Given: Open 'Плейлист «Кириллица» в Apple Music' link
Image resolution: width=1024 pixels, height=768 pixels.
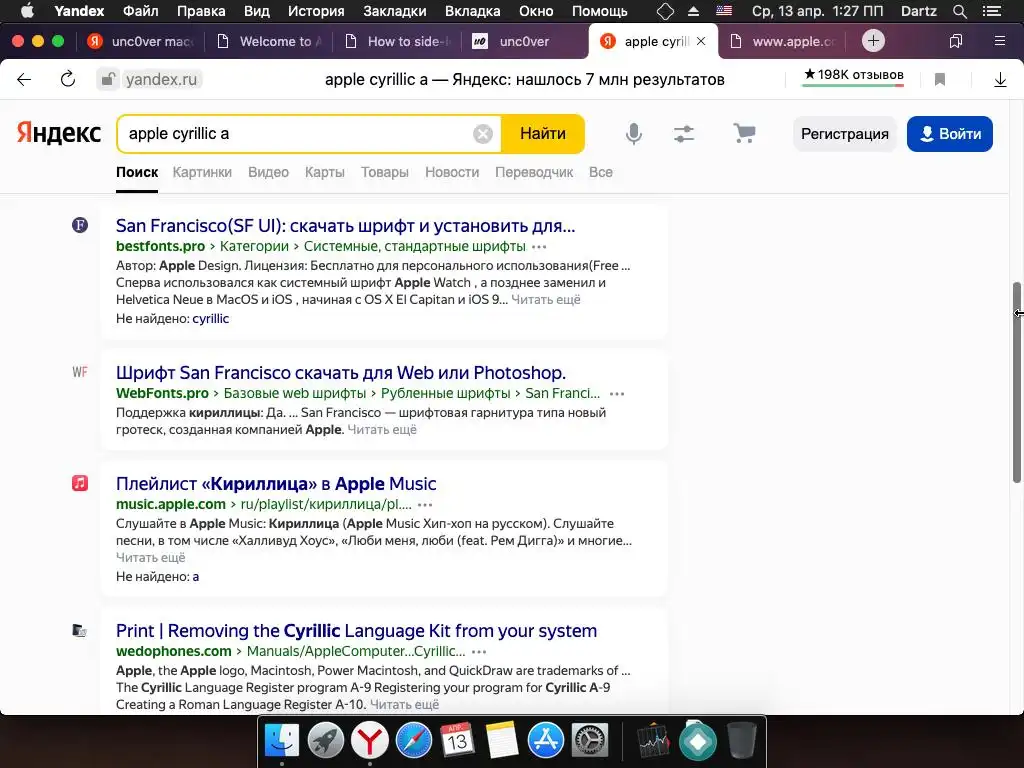Looking at the screenshot, I should 276,484.
